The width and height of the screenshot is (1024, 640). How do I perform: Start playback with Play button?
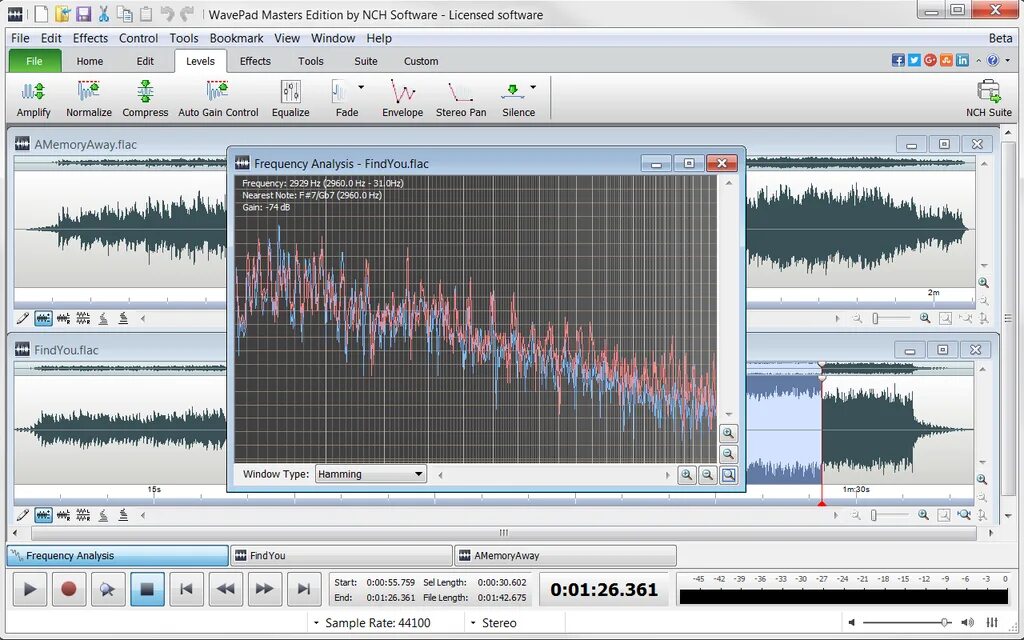click(x=29, y=589)
